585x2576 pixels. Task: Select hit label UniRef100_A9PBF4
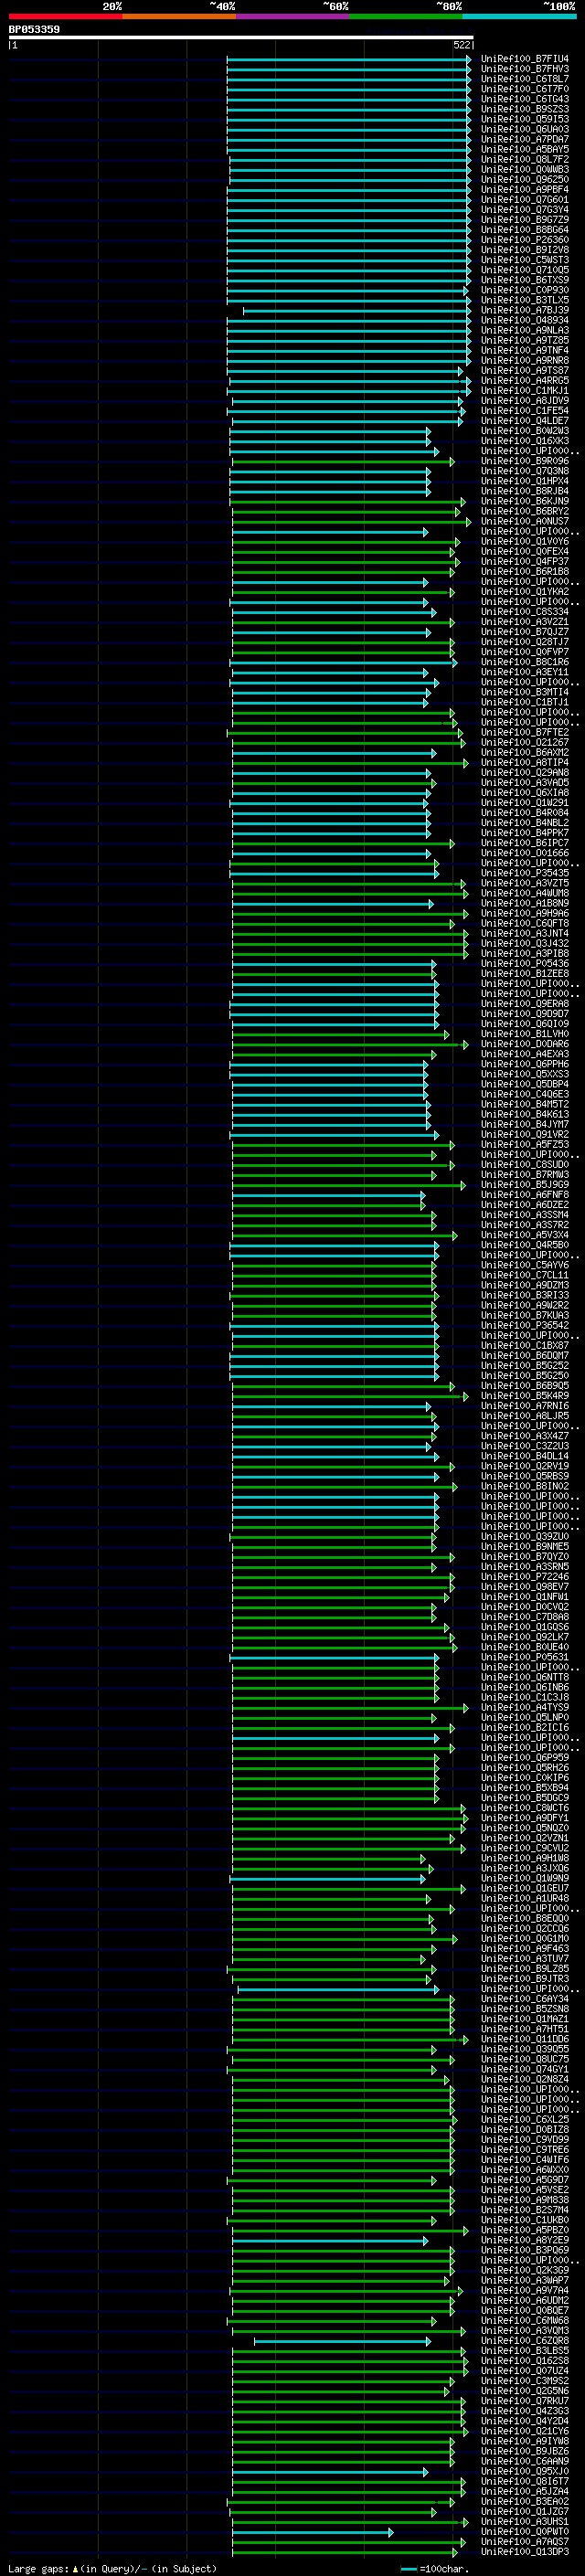click(x=525, y=189)
